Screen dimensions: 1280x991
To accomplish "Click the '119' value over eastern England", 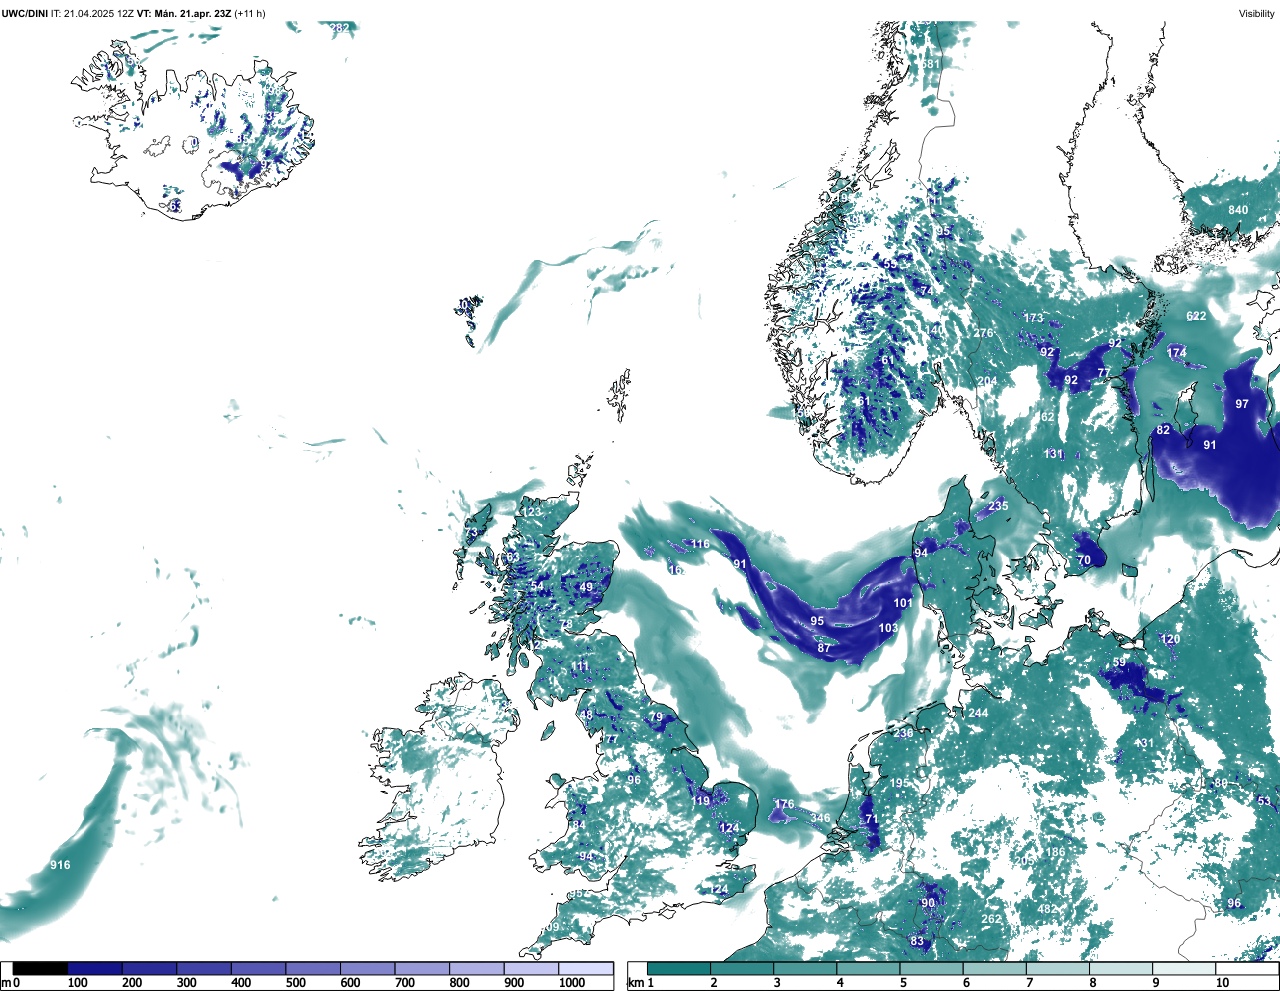I will (700, 801).
